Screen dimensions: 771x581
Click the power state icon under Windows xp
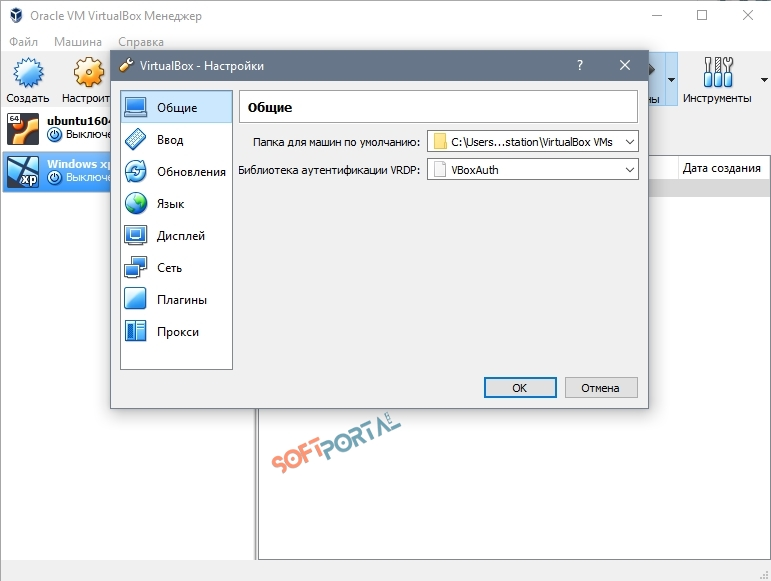(55, 177)
